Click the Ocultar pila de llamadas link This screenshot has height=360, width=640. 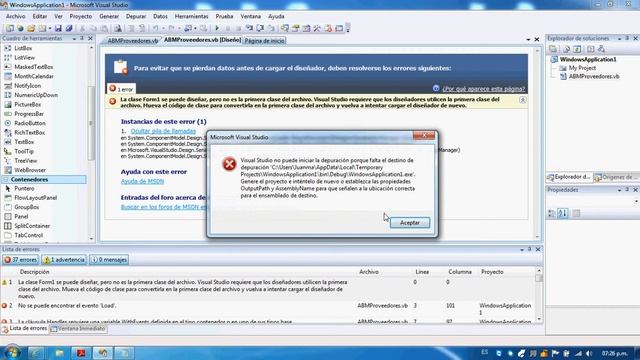163,131
